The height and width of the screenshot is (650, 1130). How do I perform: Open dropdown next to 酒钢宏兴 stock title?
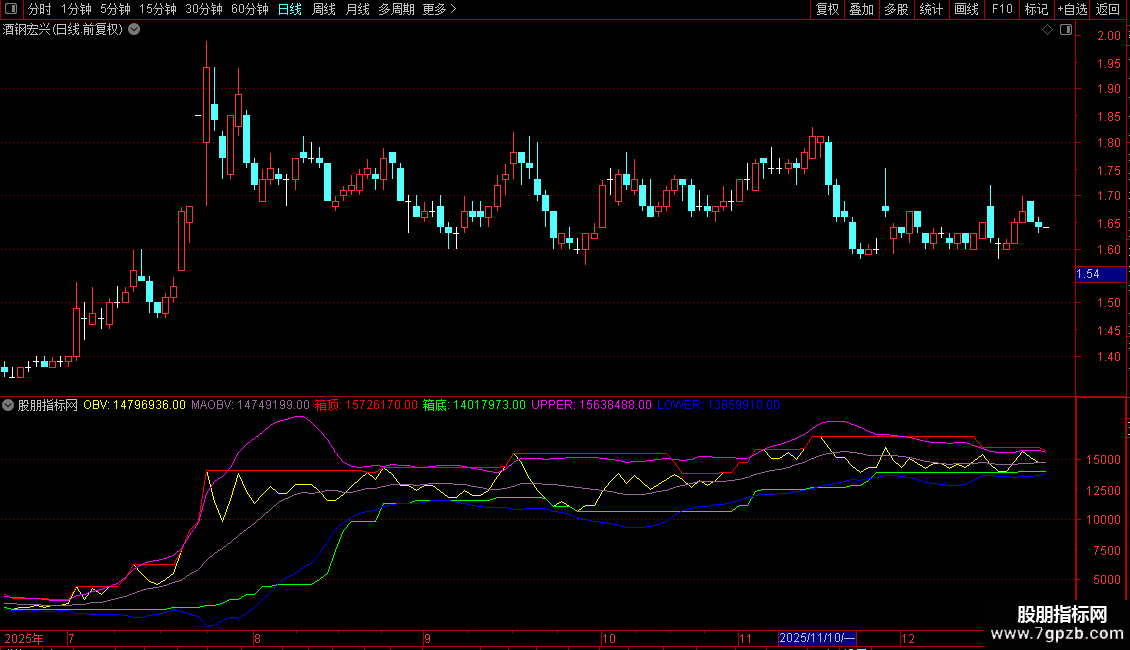tap(135, 30)
